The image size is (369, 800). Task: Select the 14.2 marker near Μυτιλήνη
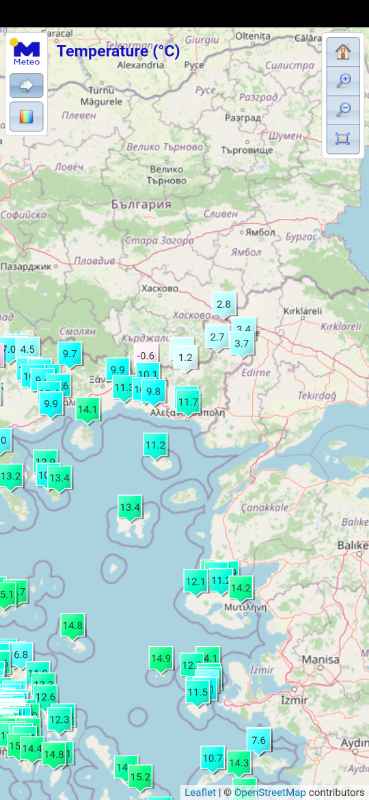click(x=240, y=589)
